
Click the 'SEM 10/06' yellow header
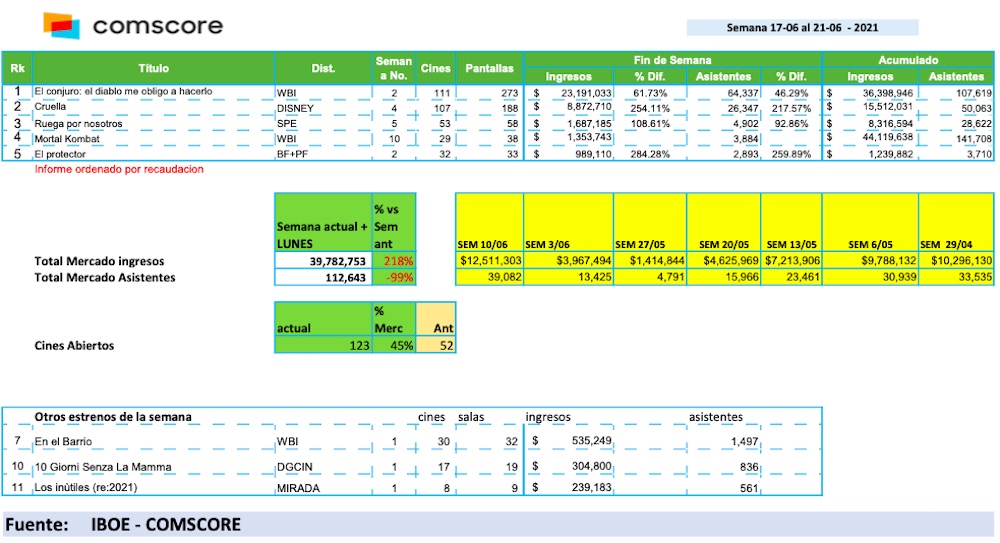coord(489,223)
